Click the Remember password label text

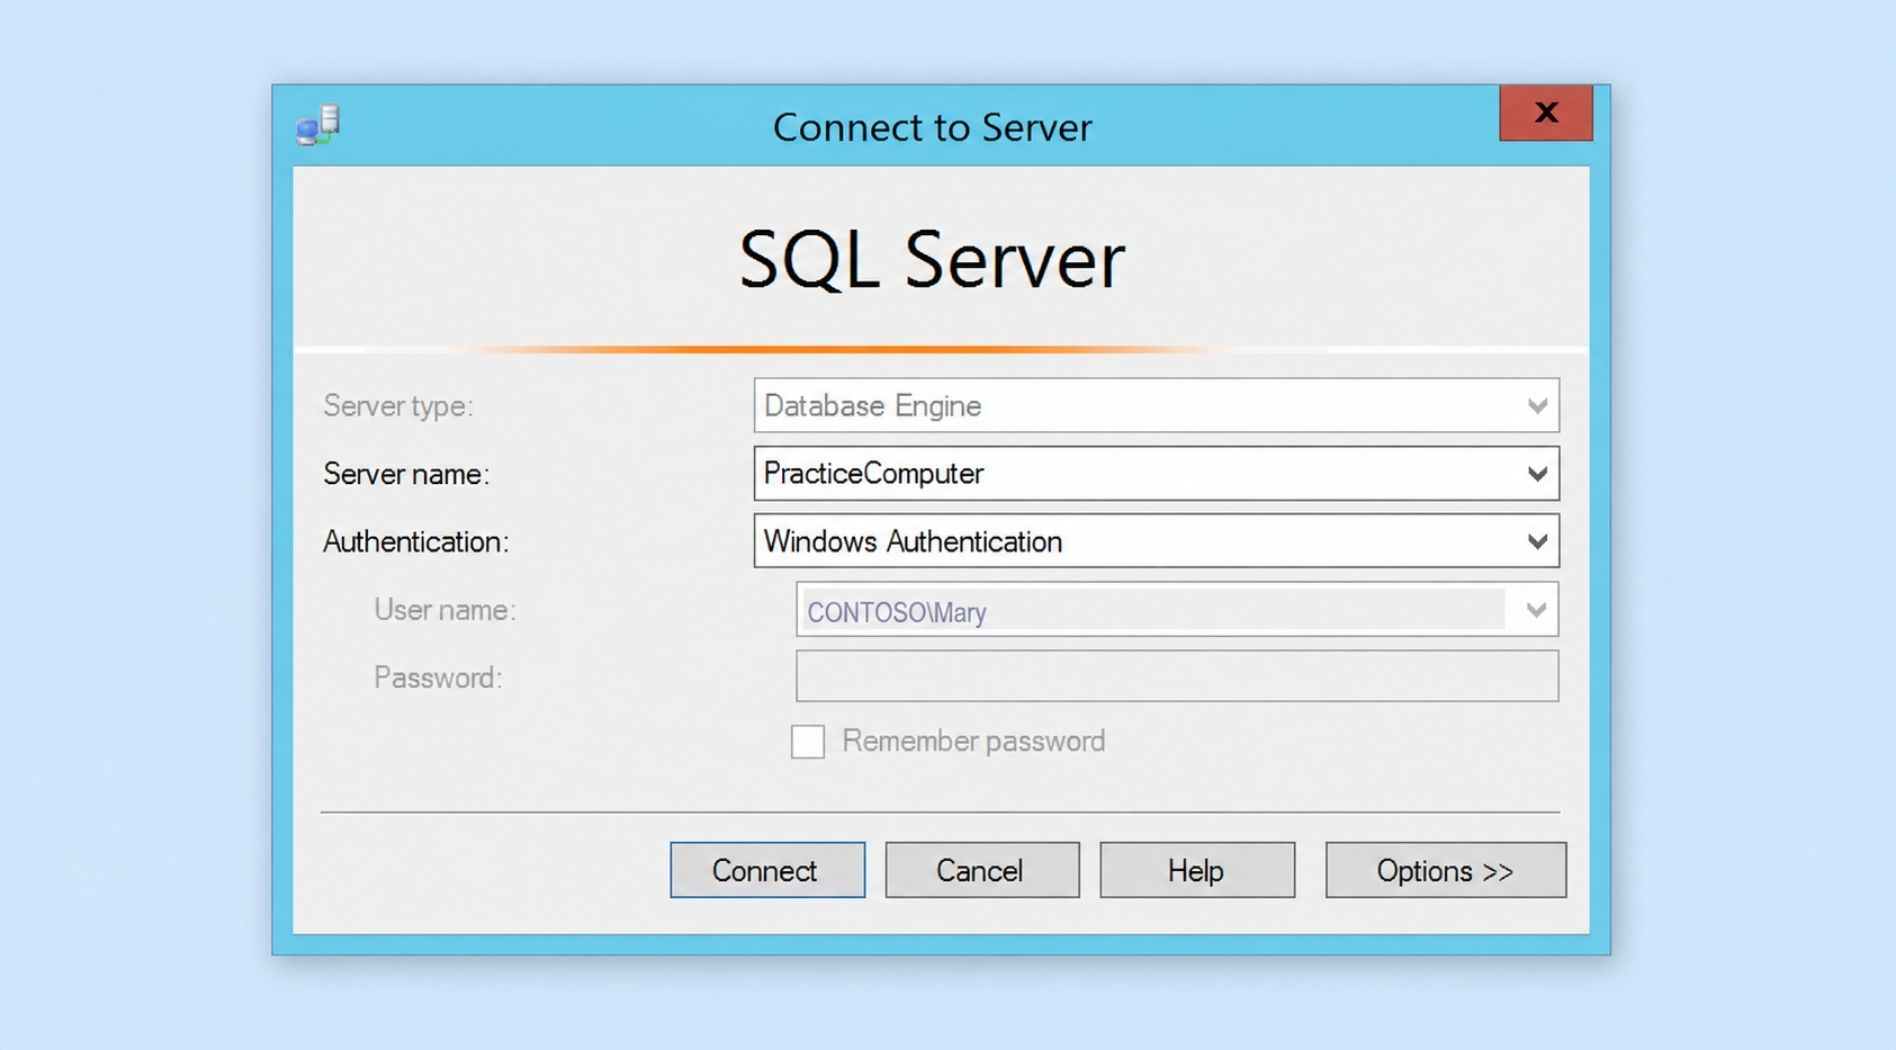(974, 741)
